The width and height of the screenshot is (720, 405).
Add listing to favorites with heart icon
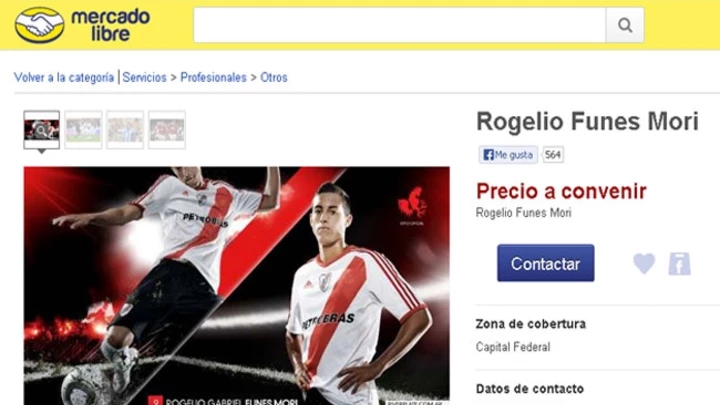644,264
